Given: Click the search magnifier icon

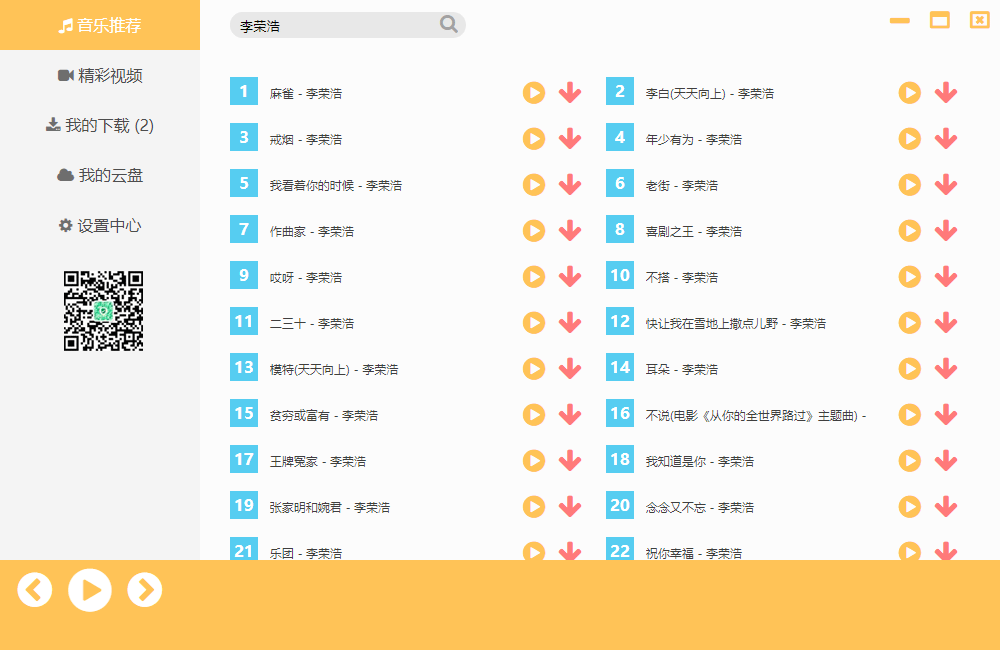Looking at the screenshot, I should [x=448, y=24].
